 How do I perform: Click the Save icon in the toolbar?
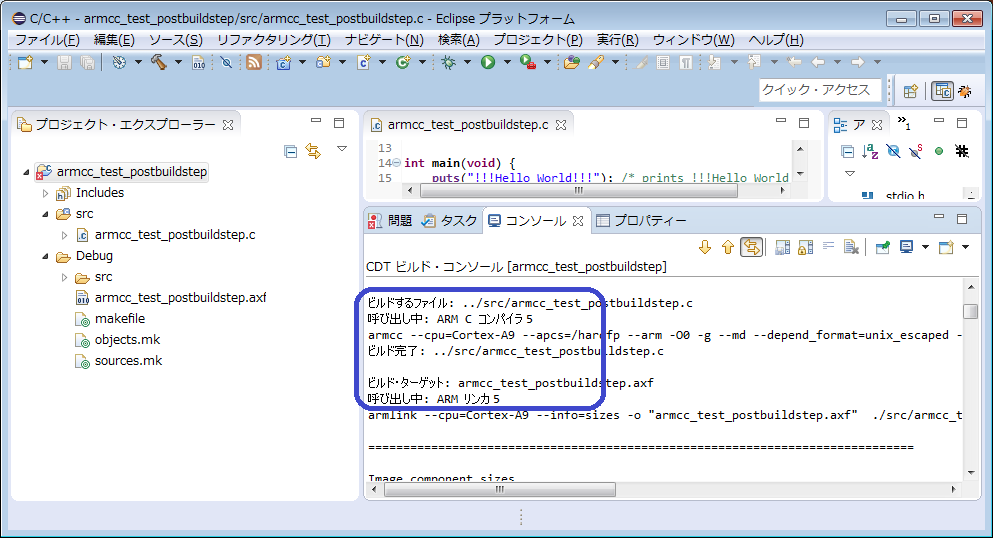tap(64, 62)
